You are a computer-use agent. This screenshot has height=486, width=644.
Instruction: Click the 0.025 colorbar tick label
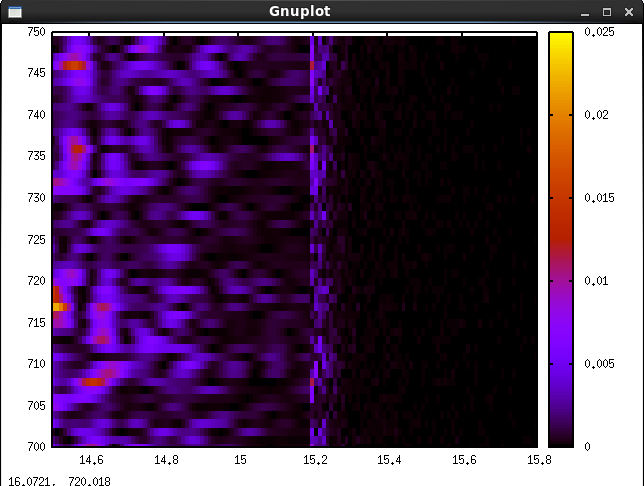point(597,33)
